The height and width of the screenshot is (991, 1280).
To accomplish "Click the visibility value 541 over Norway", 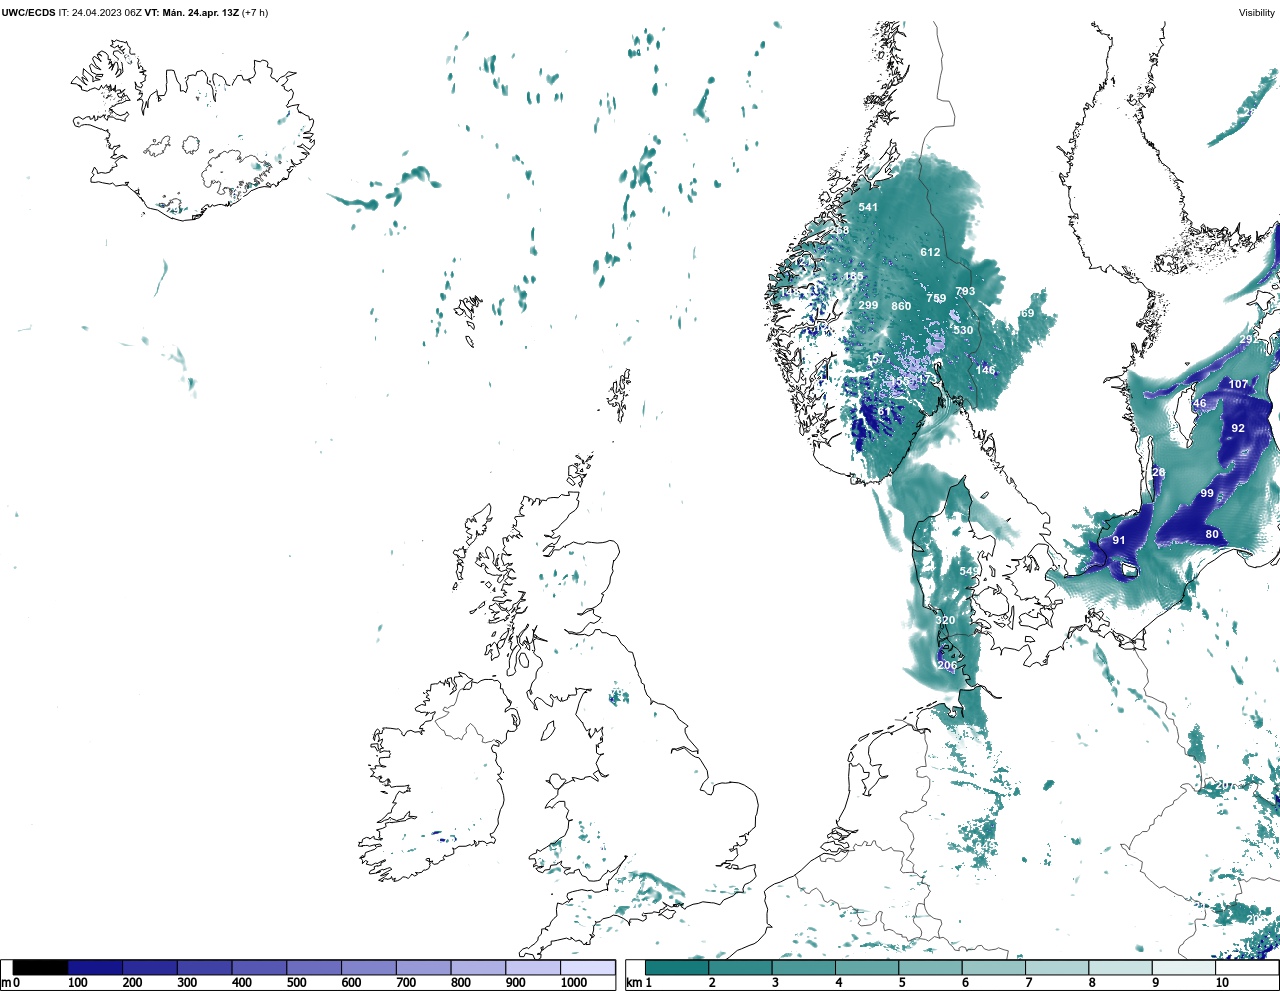I will pyautogui.click(x=868, y=208).
